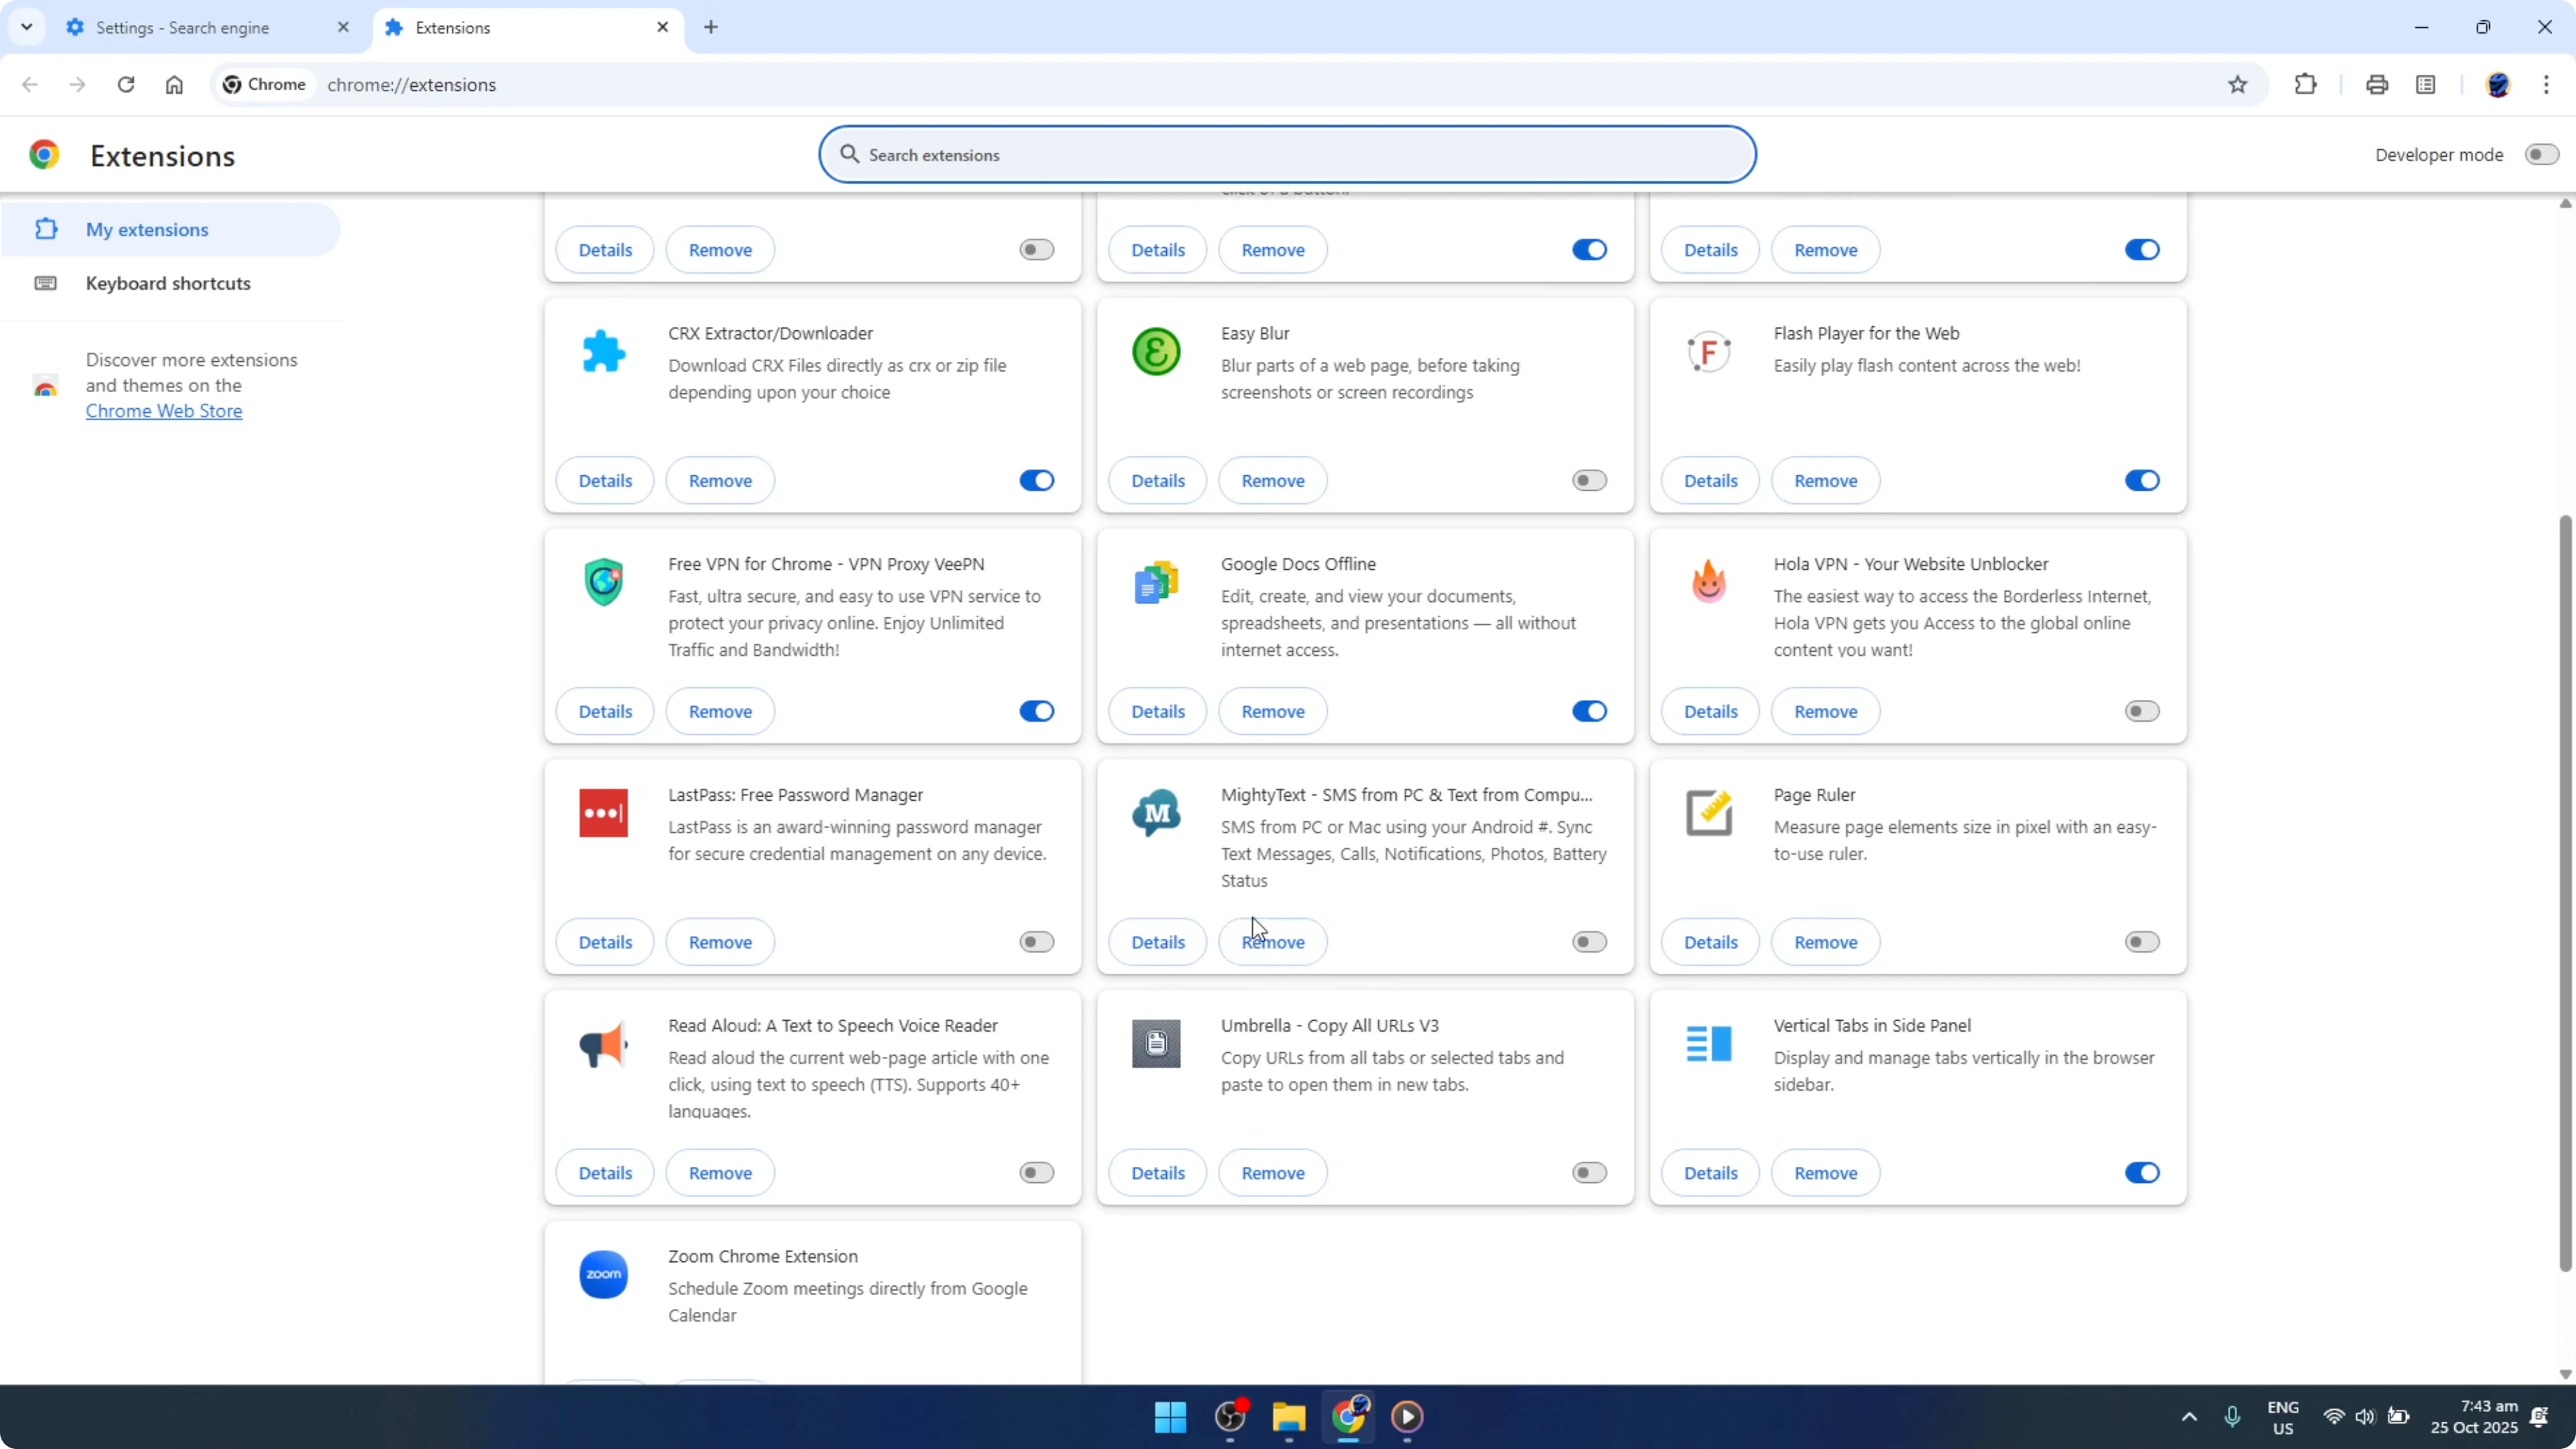2576x1449 pixels.
Task: Open the side panel toolbar icon
Action: click(x=2426, y=85)
